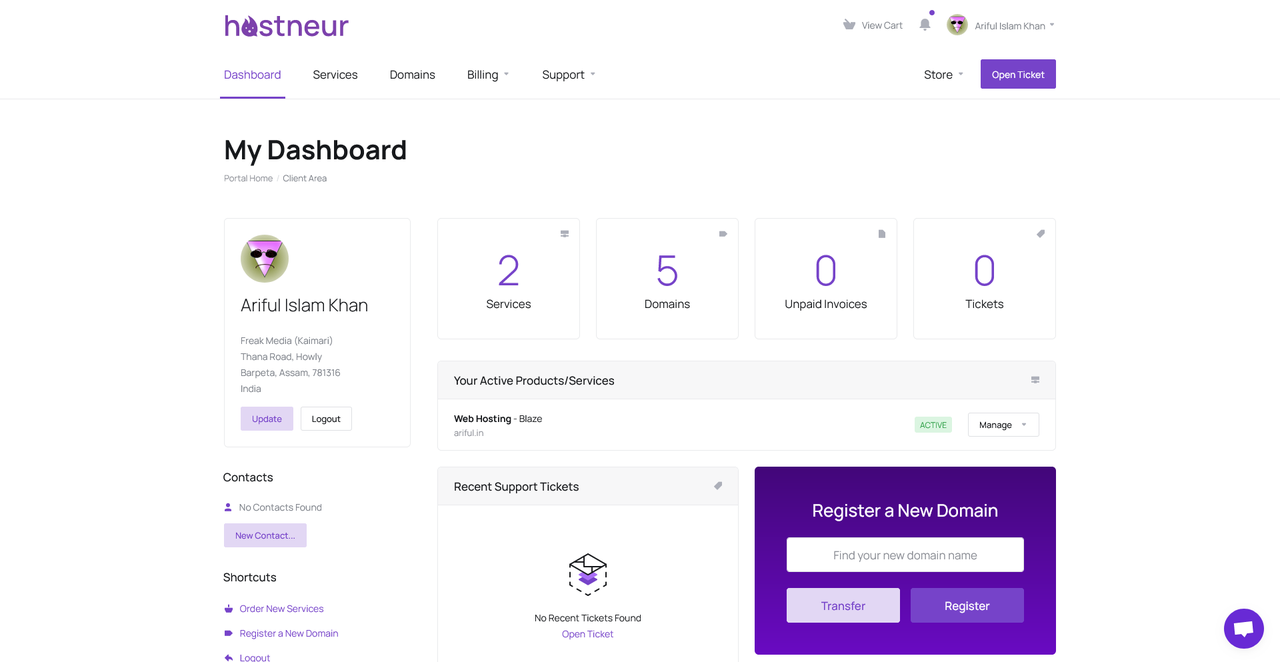Click the Client Area breadcrumb
1280x662 pixels.
click(304, 178)
